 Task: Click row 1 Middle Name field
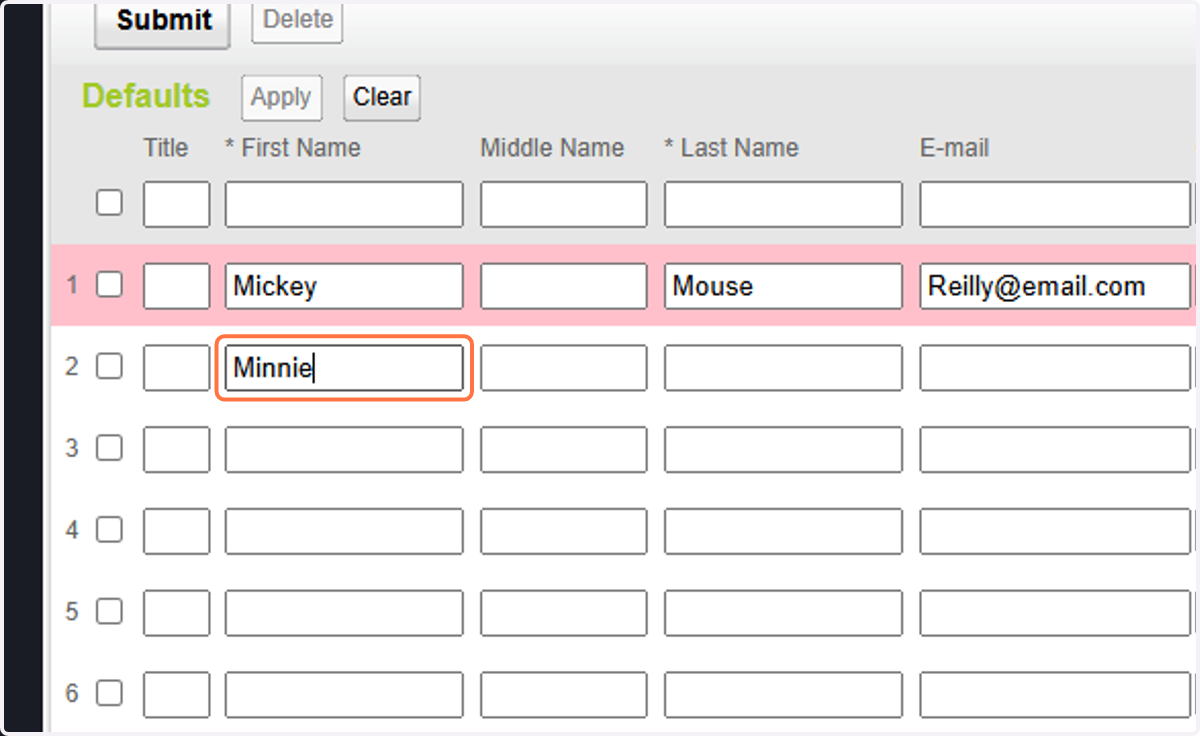[x=564, y=286]
